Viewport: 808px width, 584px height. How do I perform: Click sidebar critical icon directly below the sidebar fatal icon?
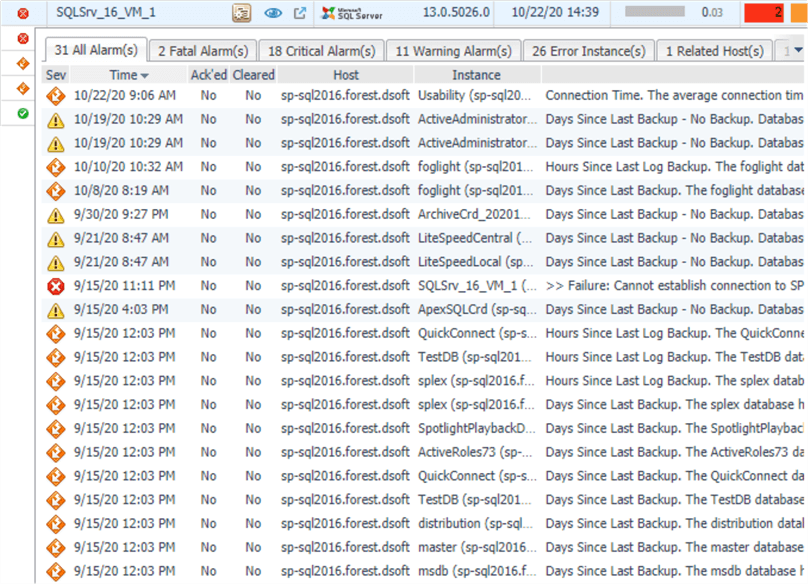click(23, 63)
